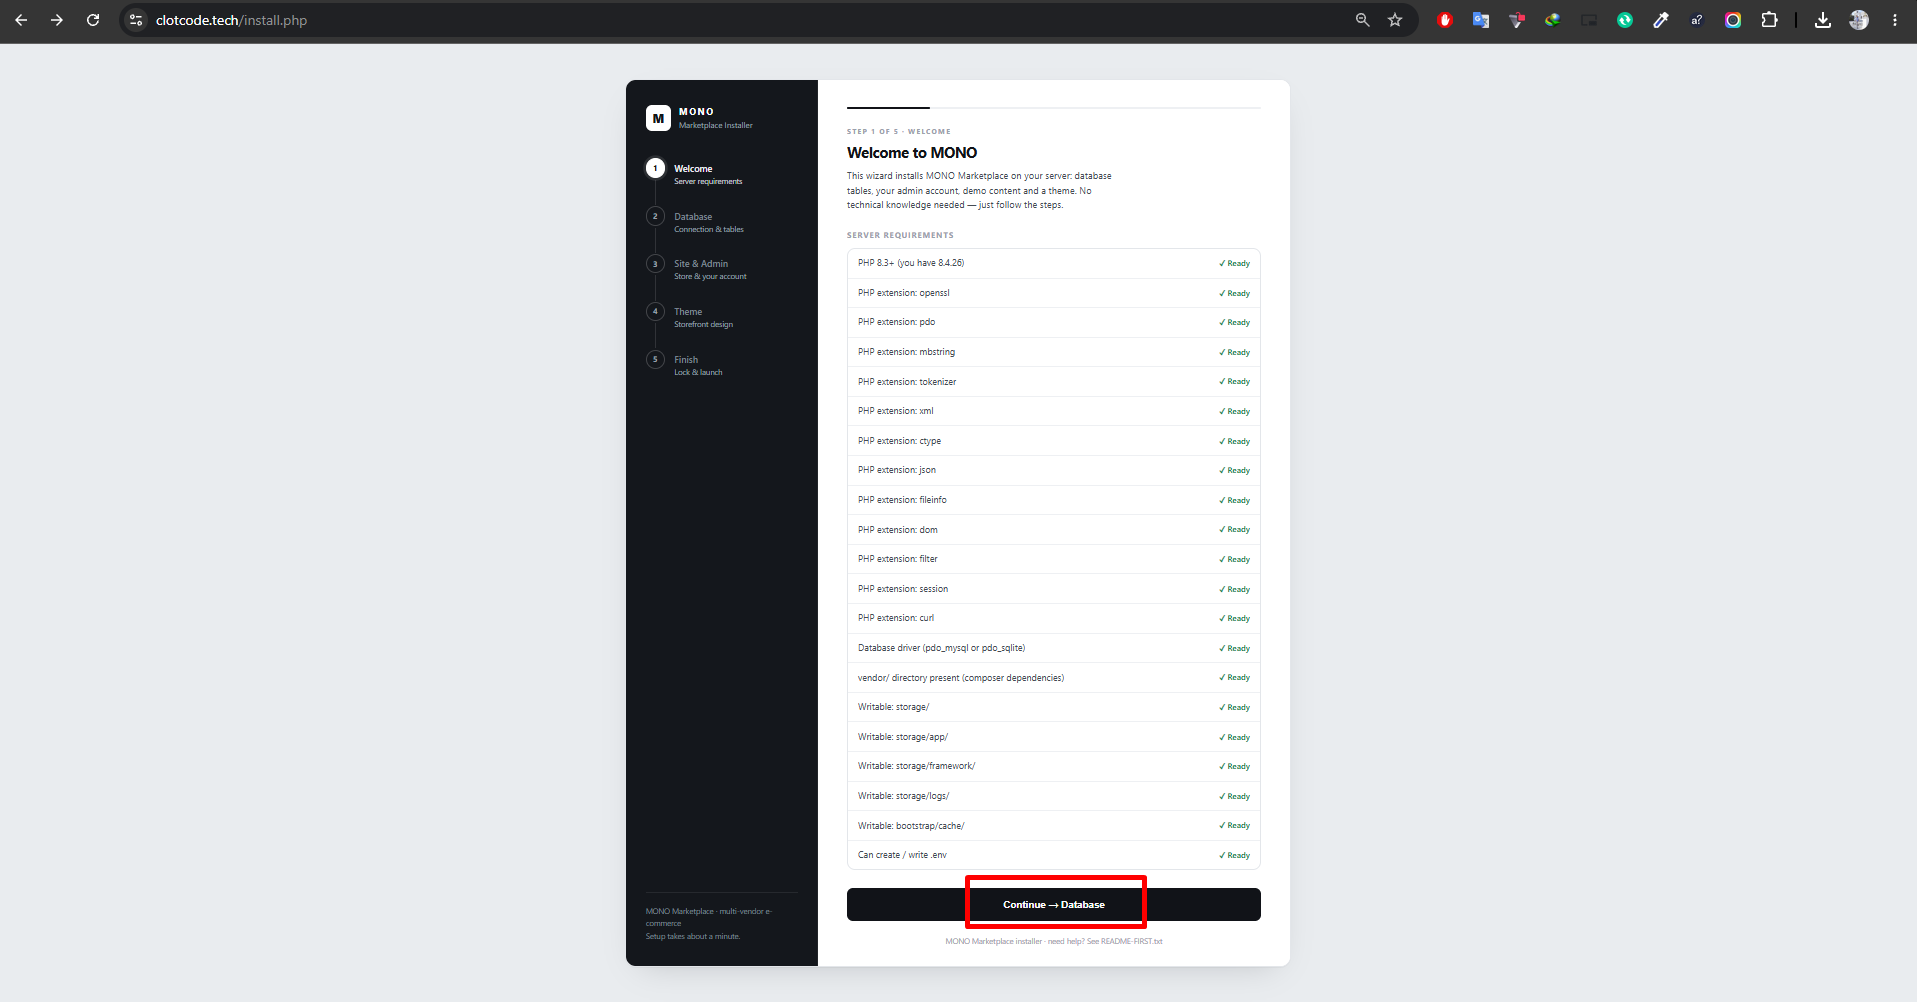
Task: Click the PHP extension: openssl row
Action: click(1054, 293)
